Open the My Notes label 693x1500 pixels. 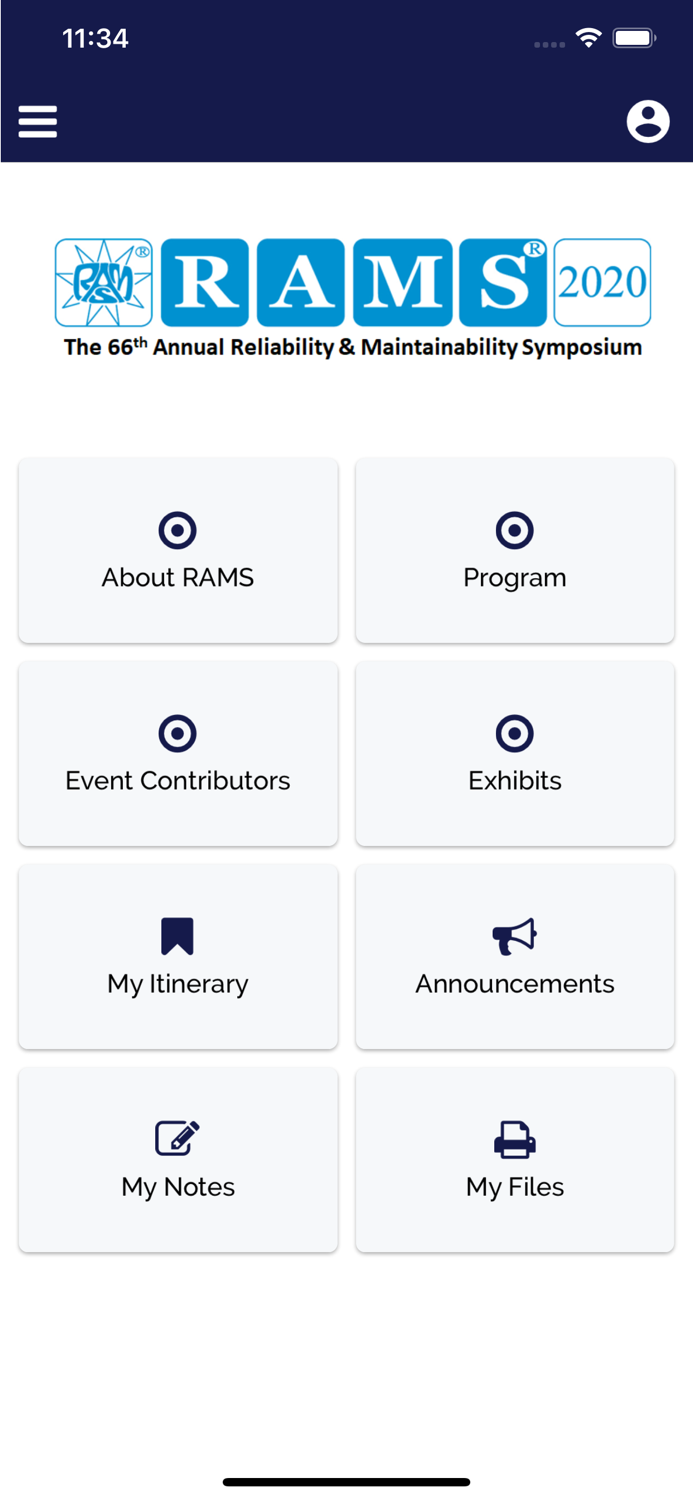pos(178,1187)
